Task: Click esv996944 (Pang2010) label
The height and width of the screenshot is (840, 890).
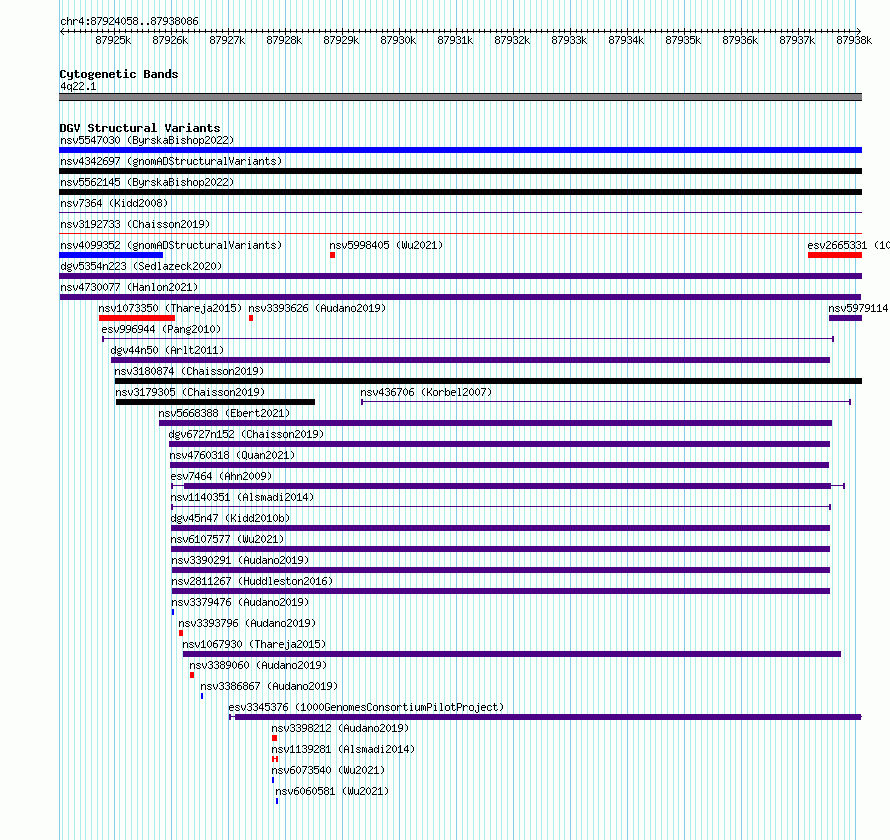Action: tap(161, 329)
